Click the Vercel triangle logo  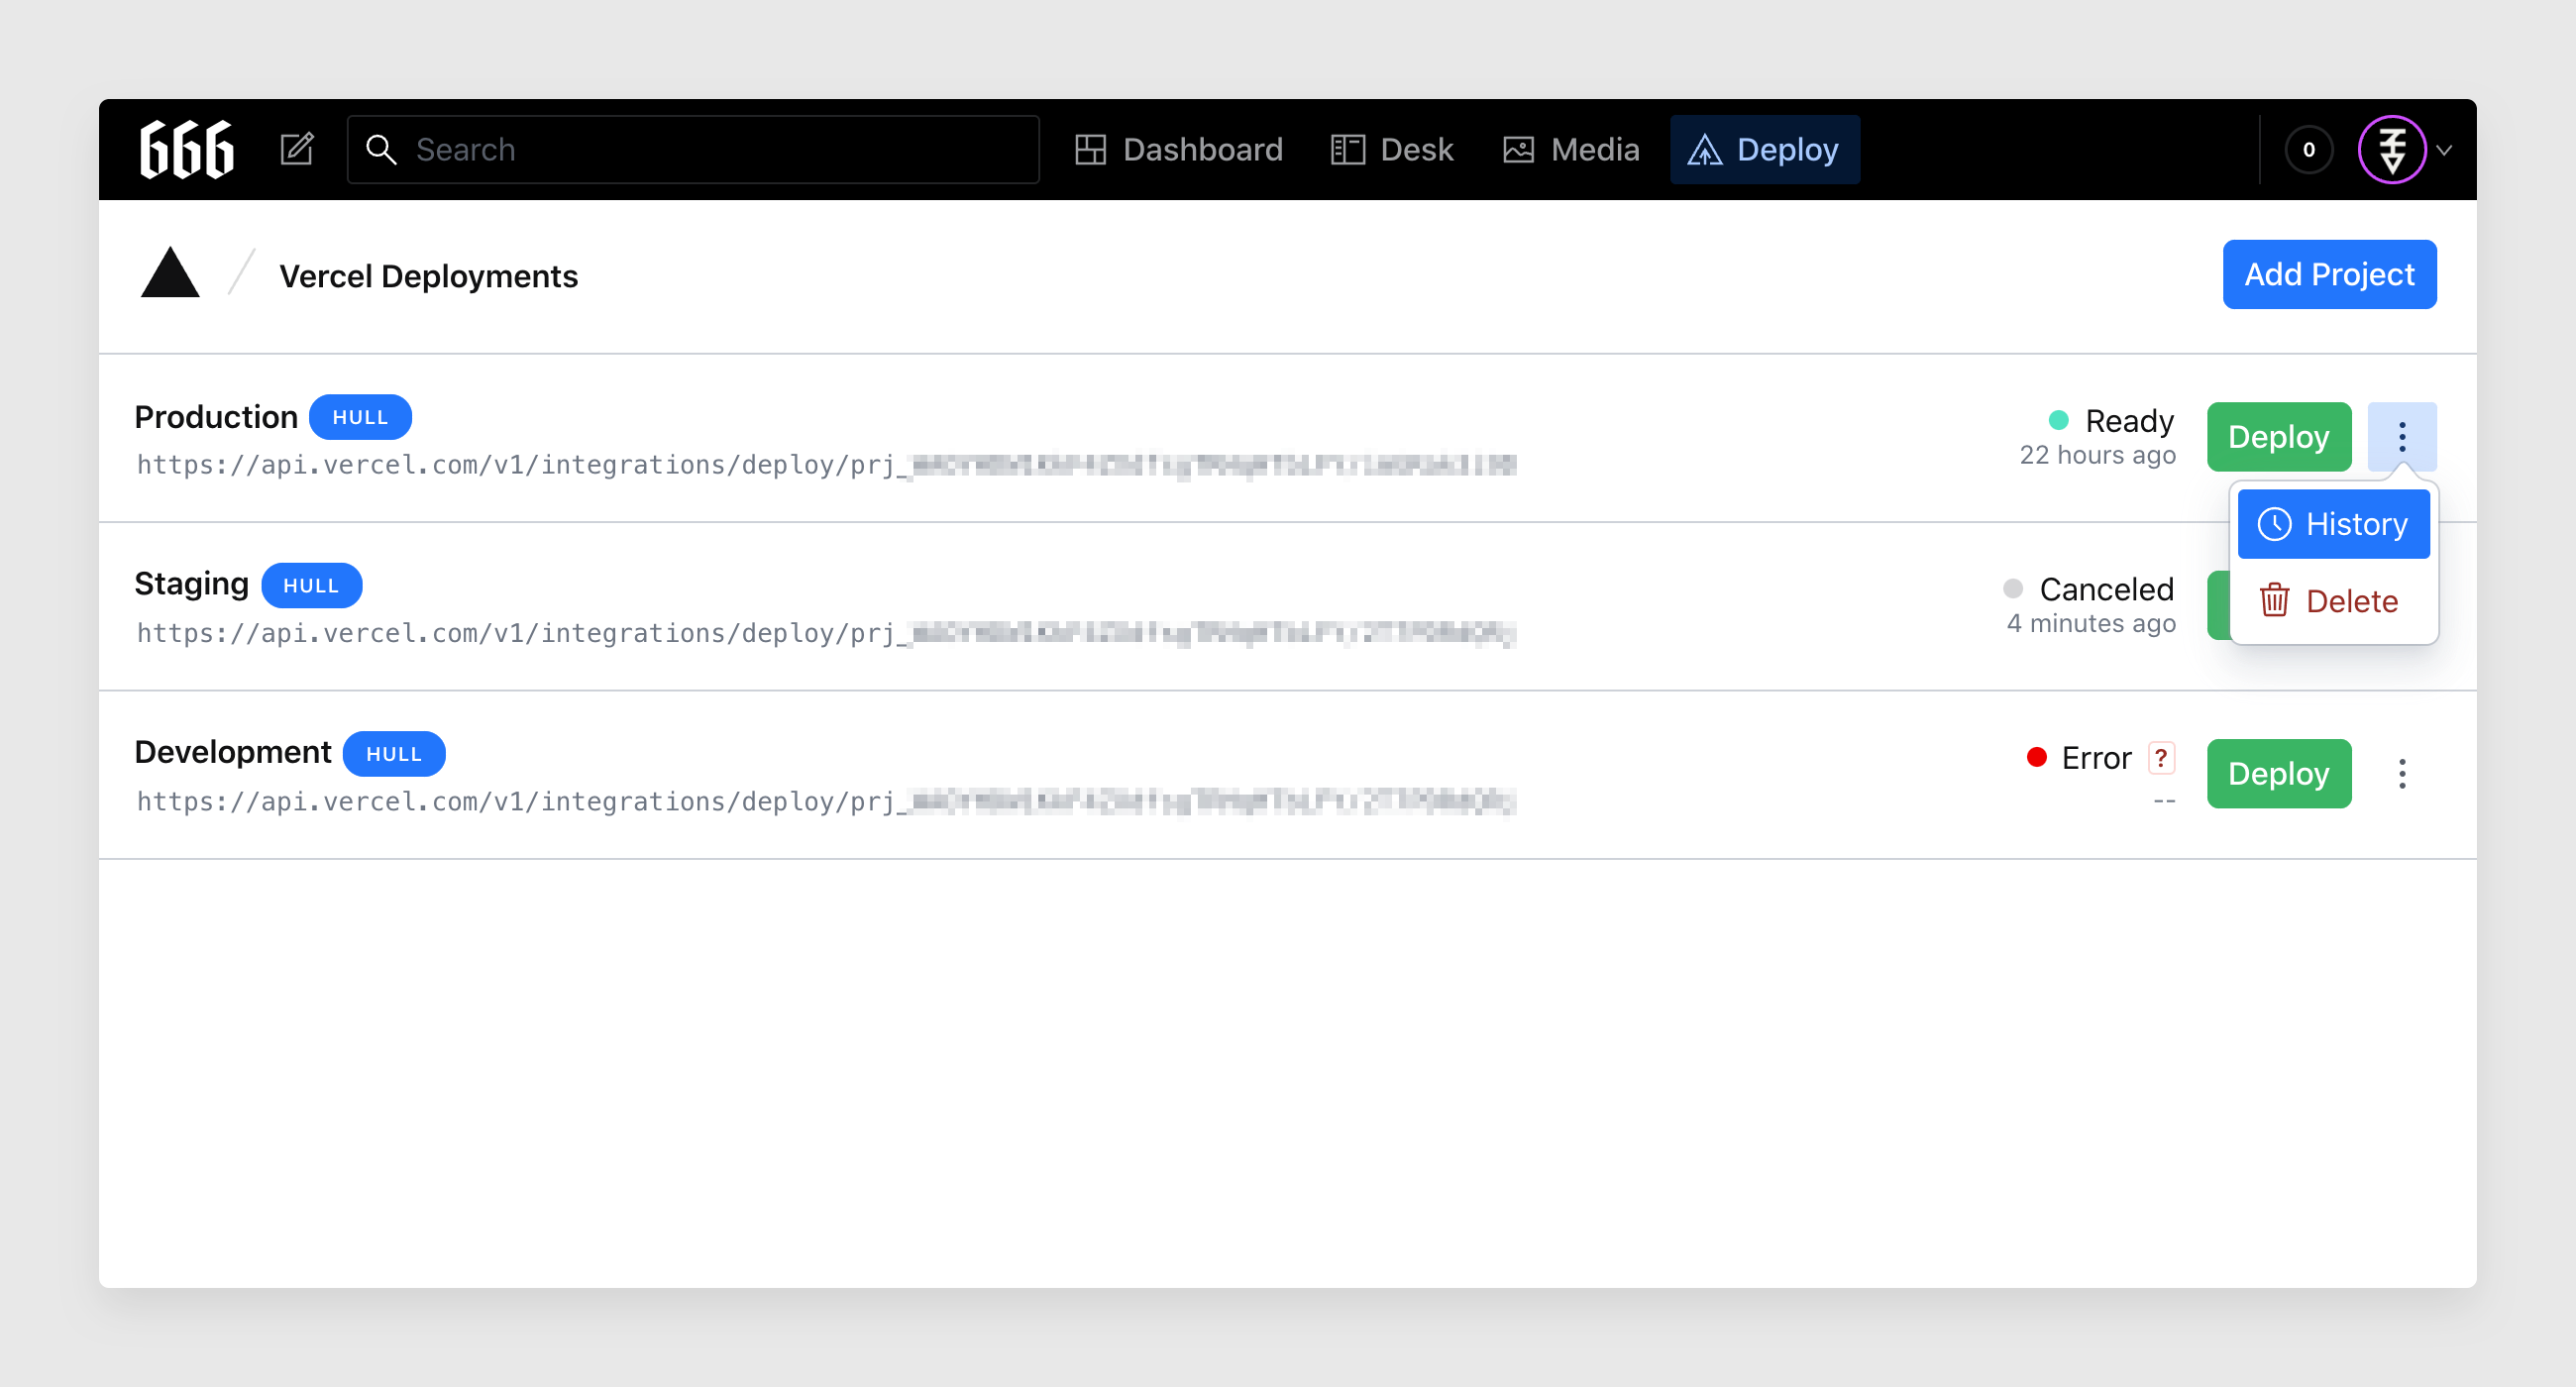click(x=170, y=273)
